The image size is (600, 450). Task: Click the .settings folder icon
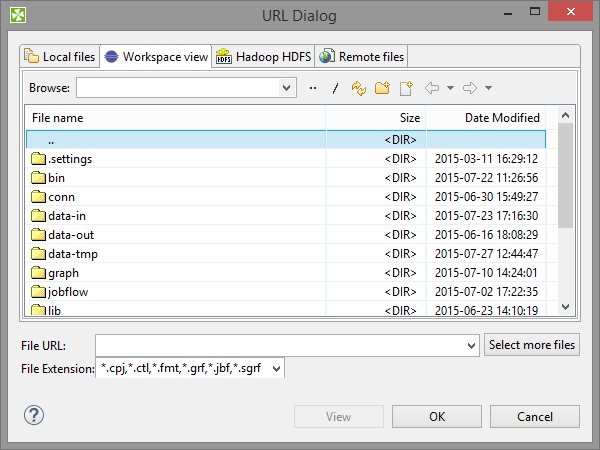38,158
